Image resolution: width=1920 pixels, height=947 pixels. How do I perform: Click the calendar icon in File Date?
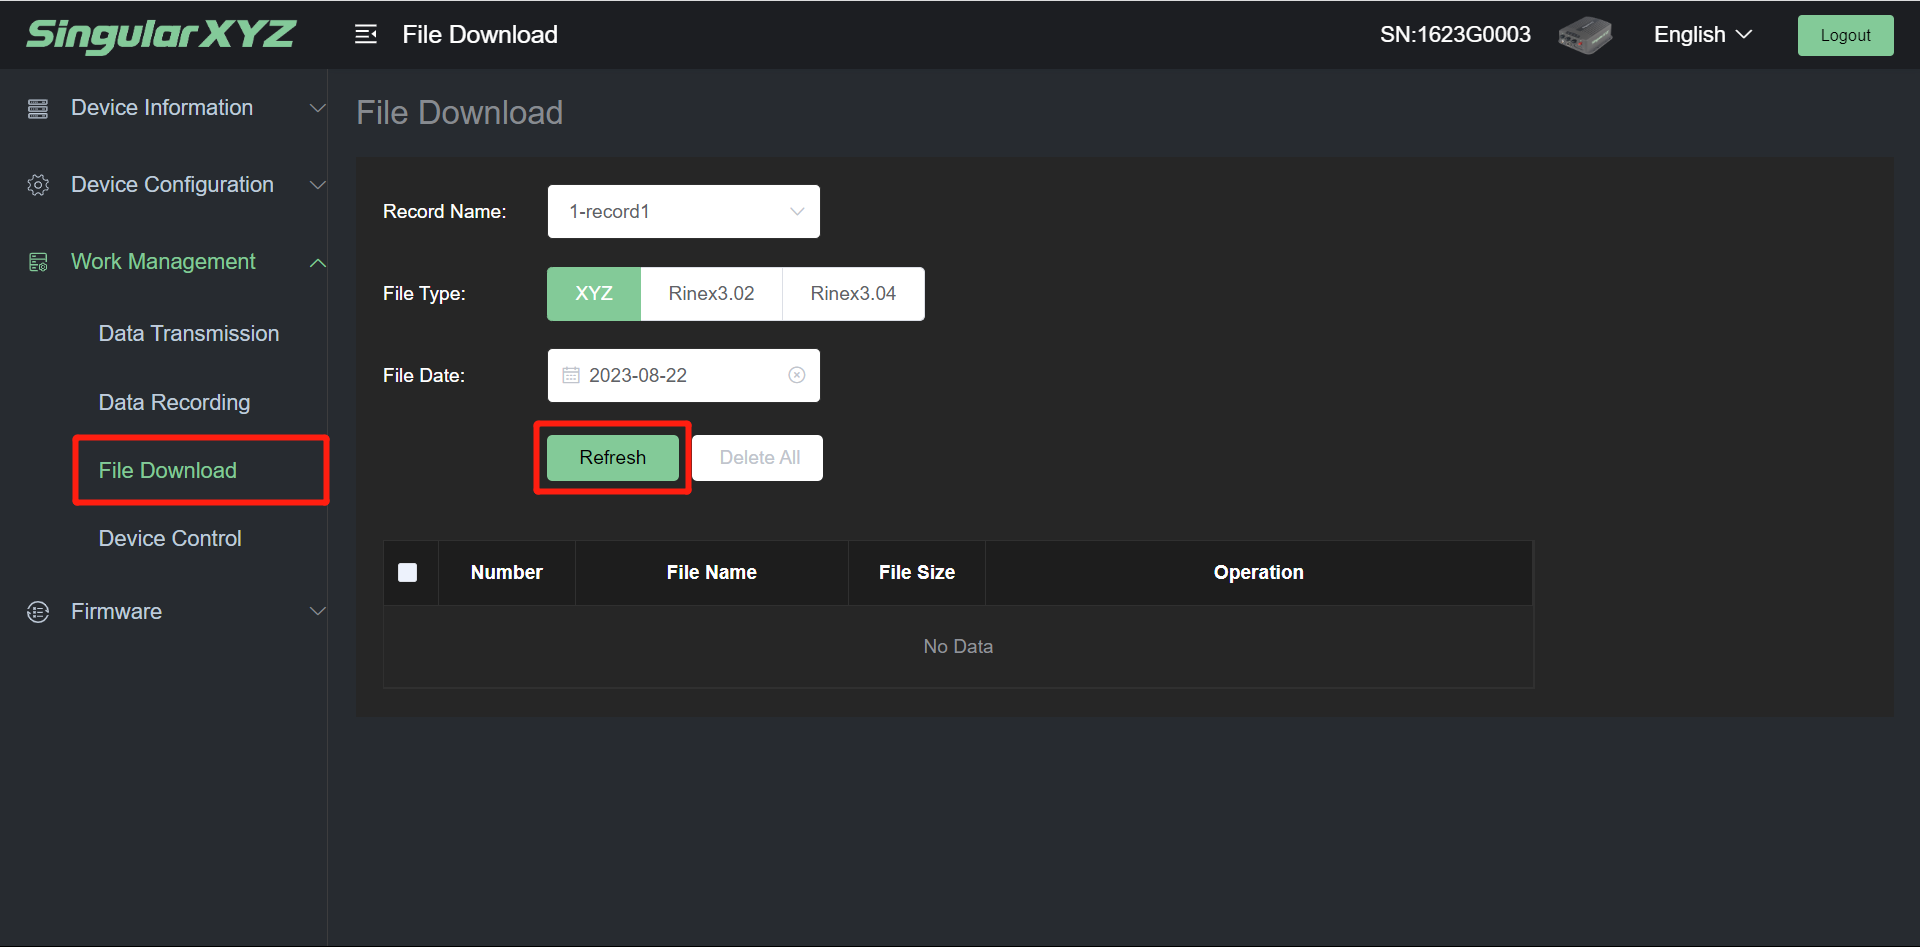571,375
